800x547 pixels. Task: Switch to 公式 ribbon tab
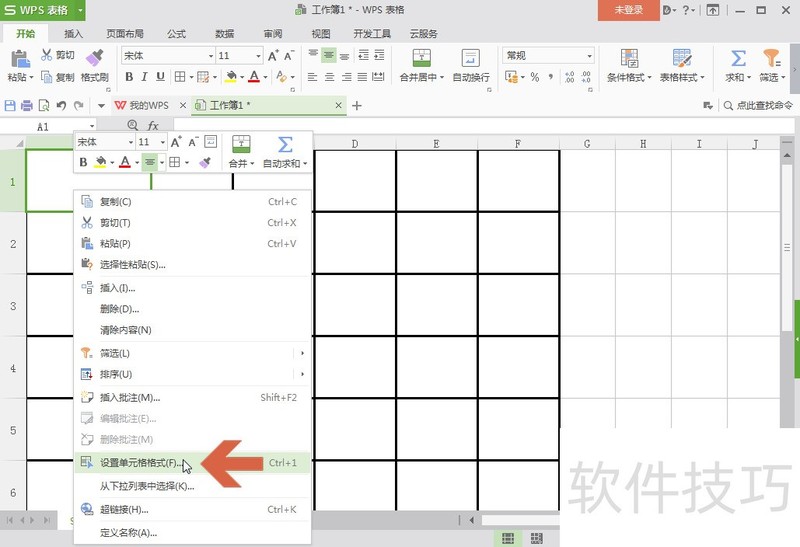tap(177, 34)
